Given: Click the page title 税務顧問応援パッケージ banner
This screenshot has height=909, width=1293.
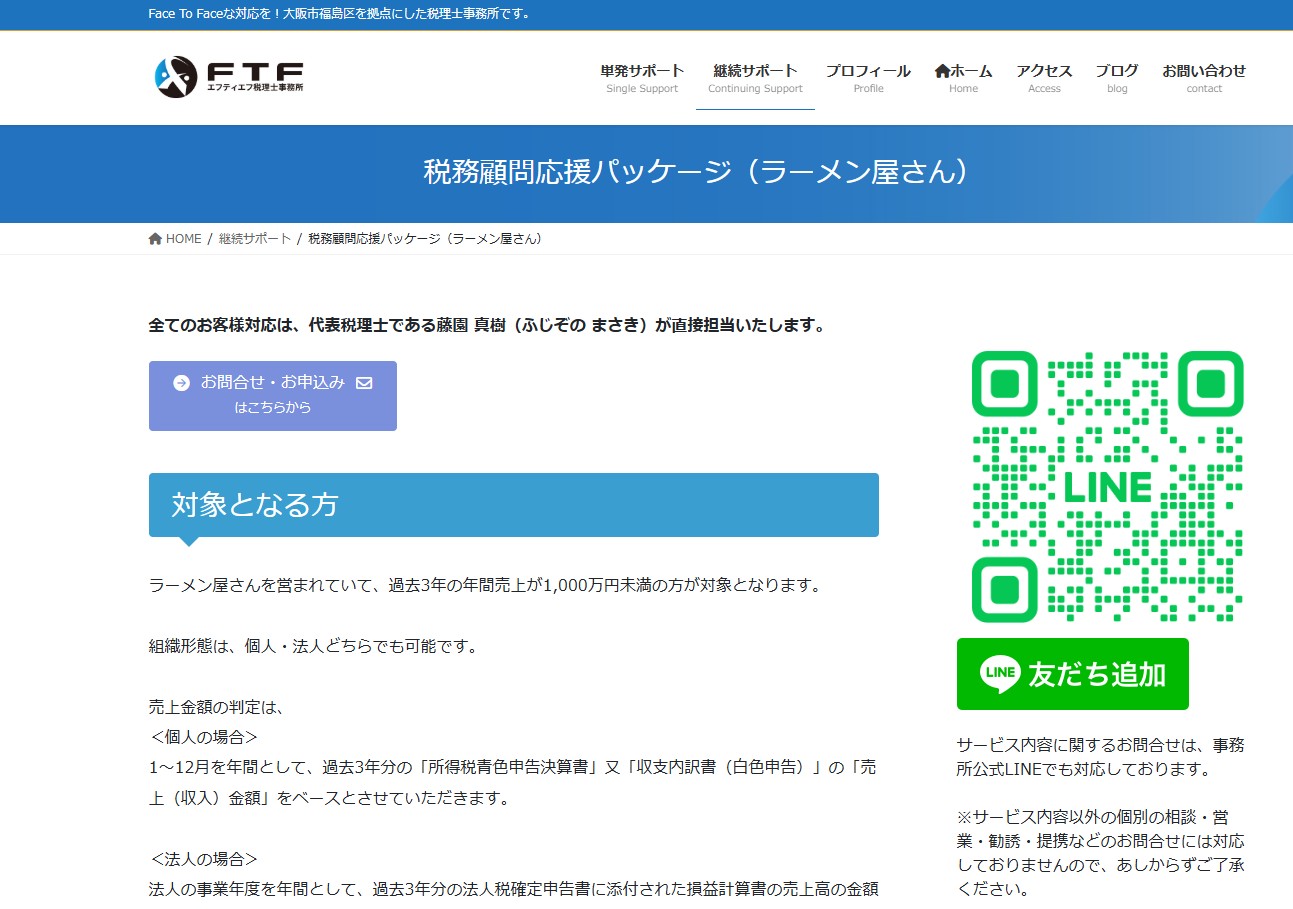Looking at the screenshot, I should 697,172.
